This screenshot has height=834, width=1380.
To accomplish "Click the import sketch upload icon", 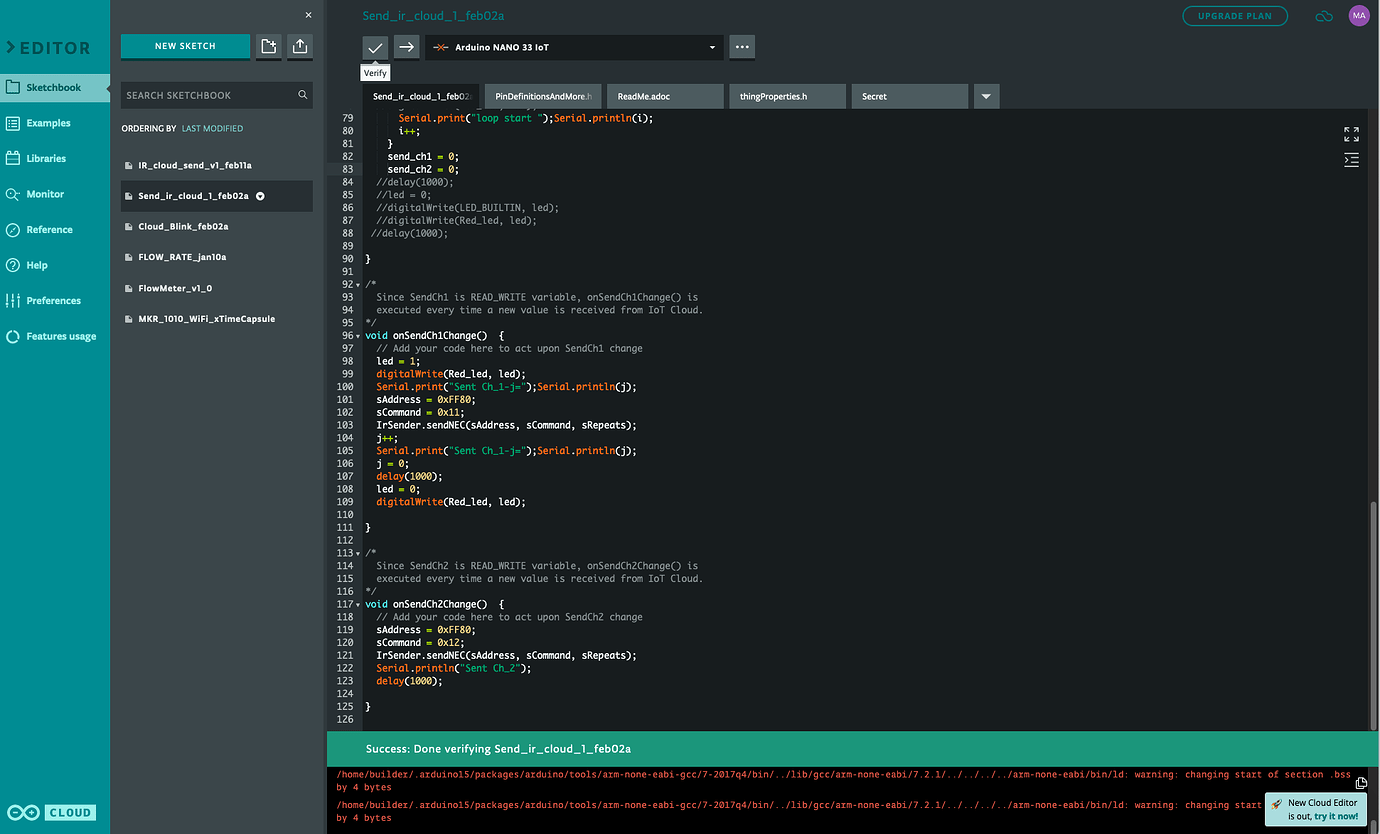I will pos(300,46).
